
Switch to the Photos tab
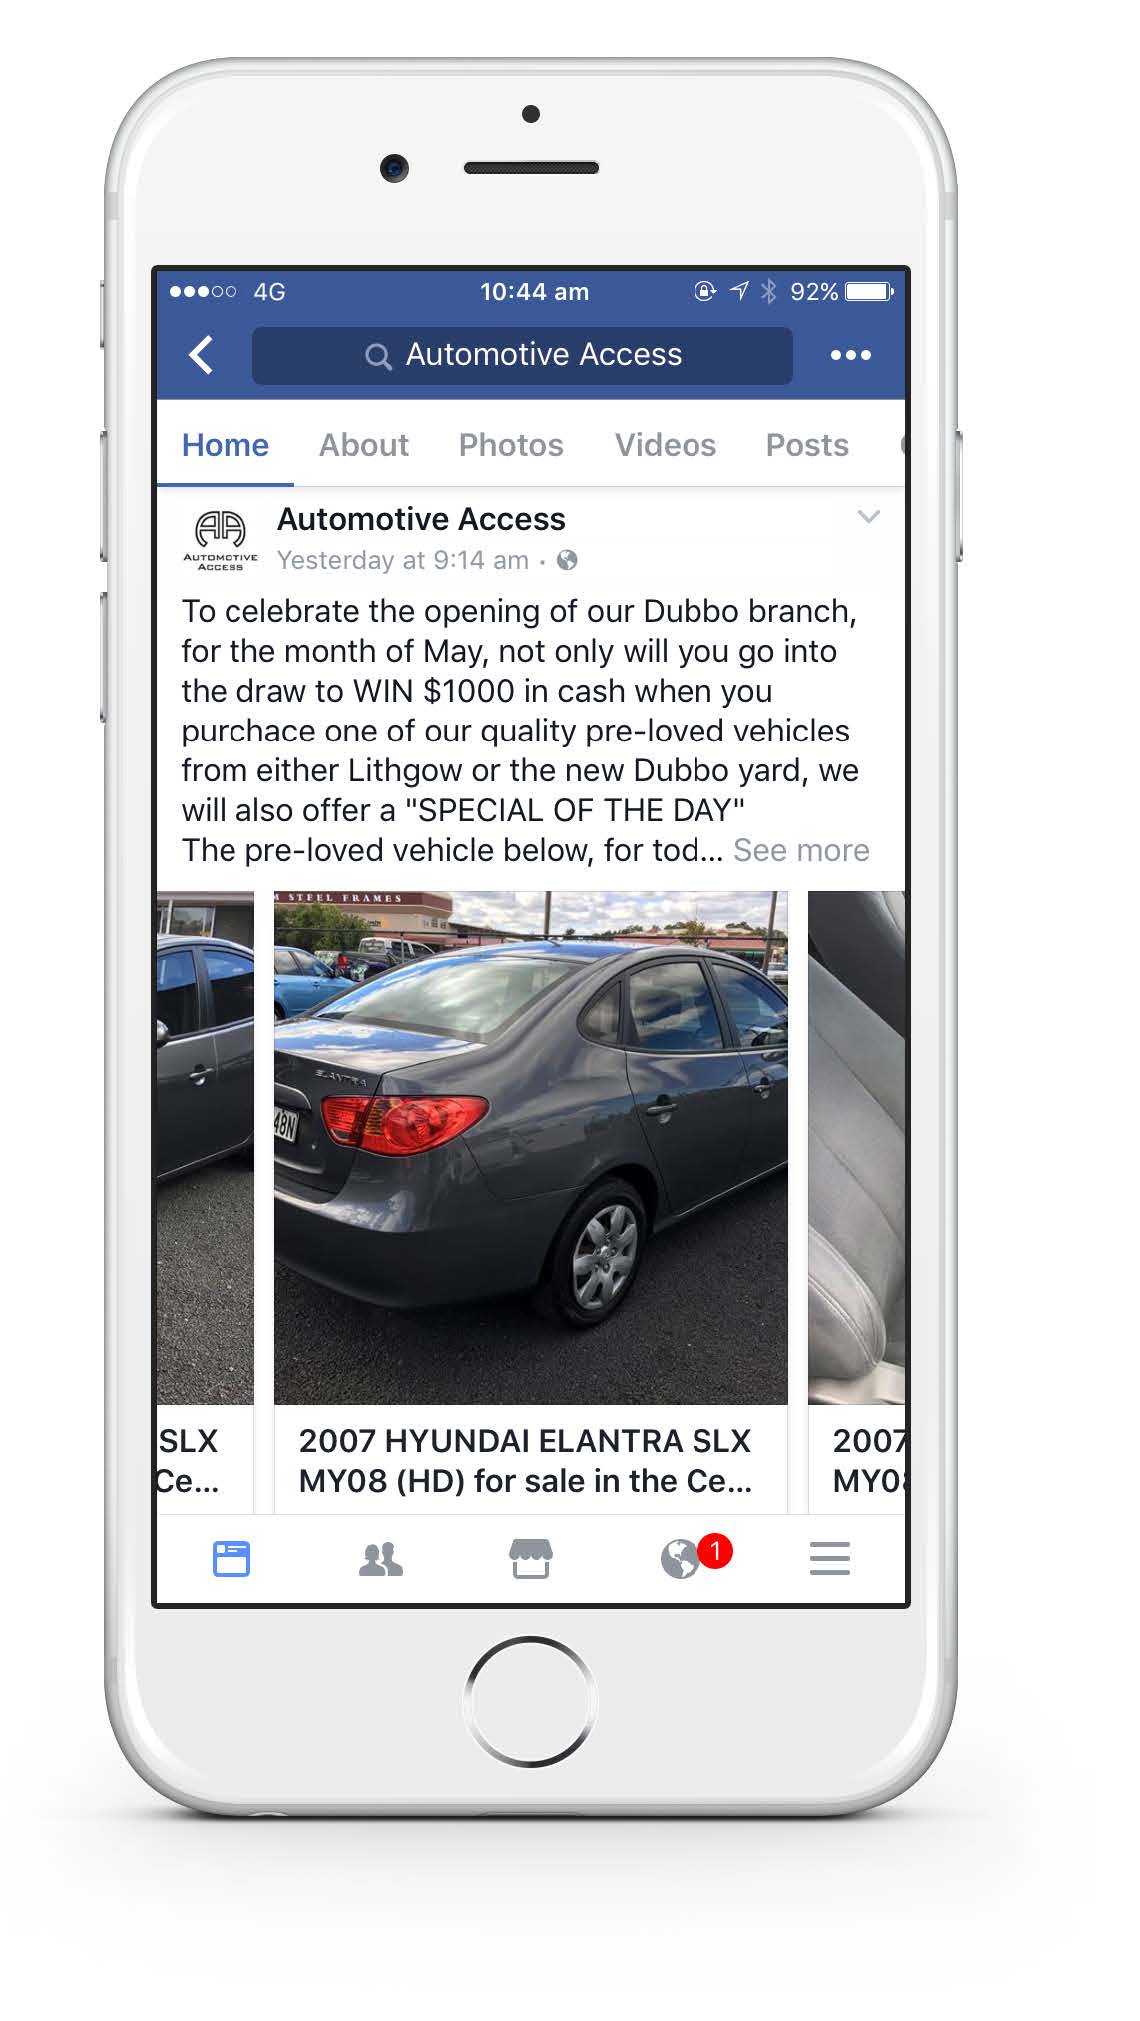pos(511,445)
